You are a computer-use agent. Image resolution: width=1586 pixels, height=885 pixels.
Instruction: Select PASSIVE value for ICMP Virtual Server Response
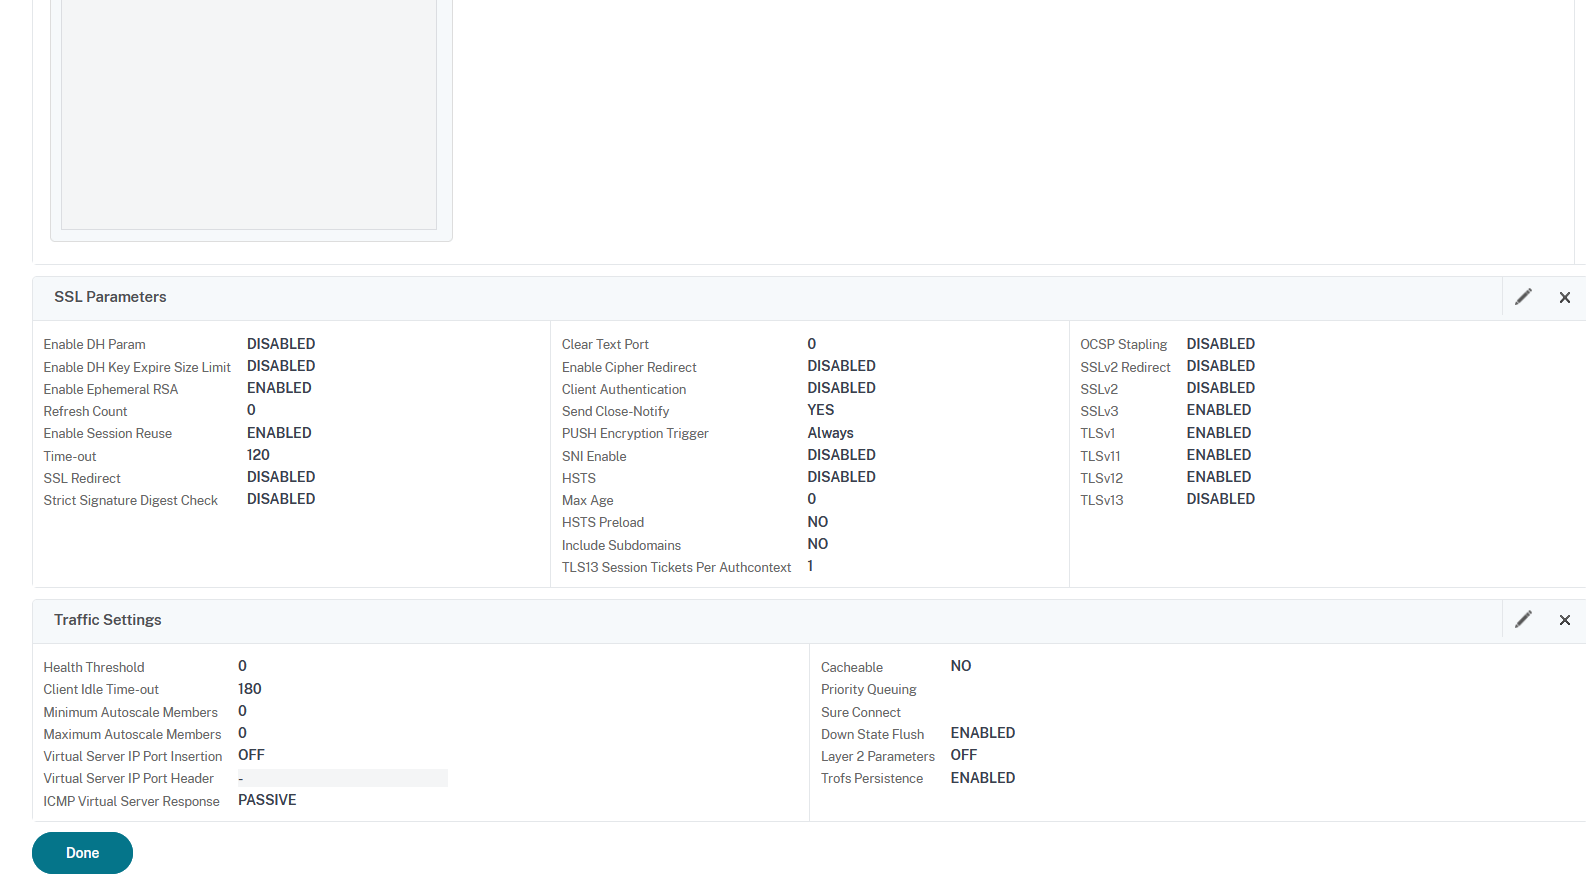click(x=267, y=800)
